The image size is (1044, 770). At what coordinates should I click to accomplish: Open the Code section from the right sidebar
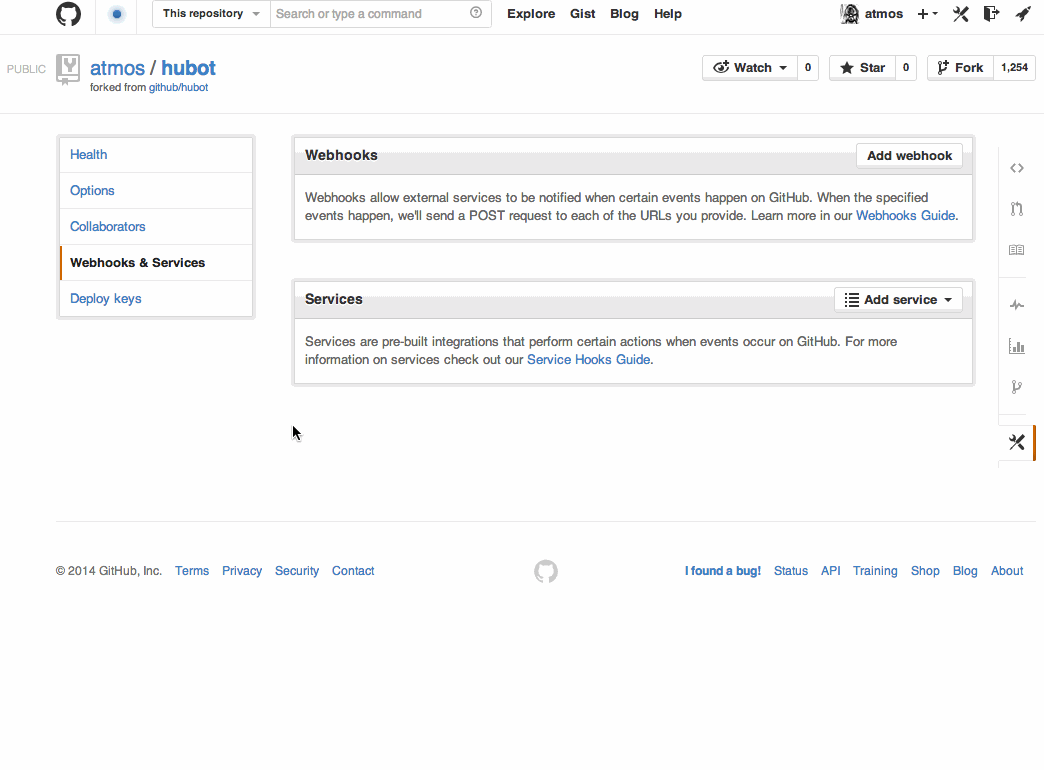[x=1016, y=168]
